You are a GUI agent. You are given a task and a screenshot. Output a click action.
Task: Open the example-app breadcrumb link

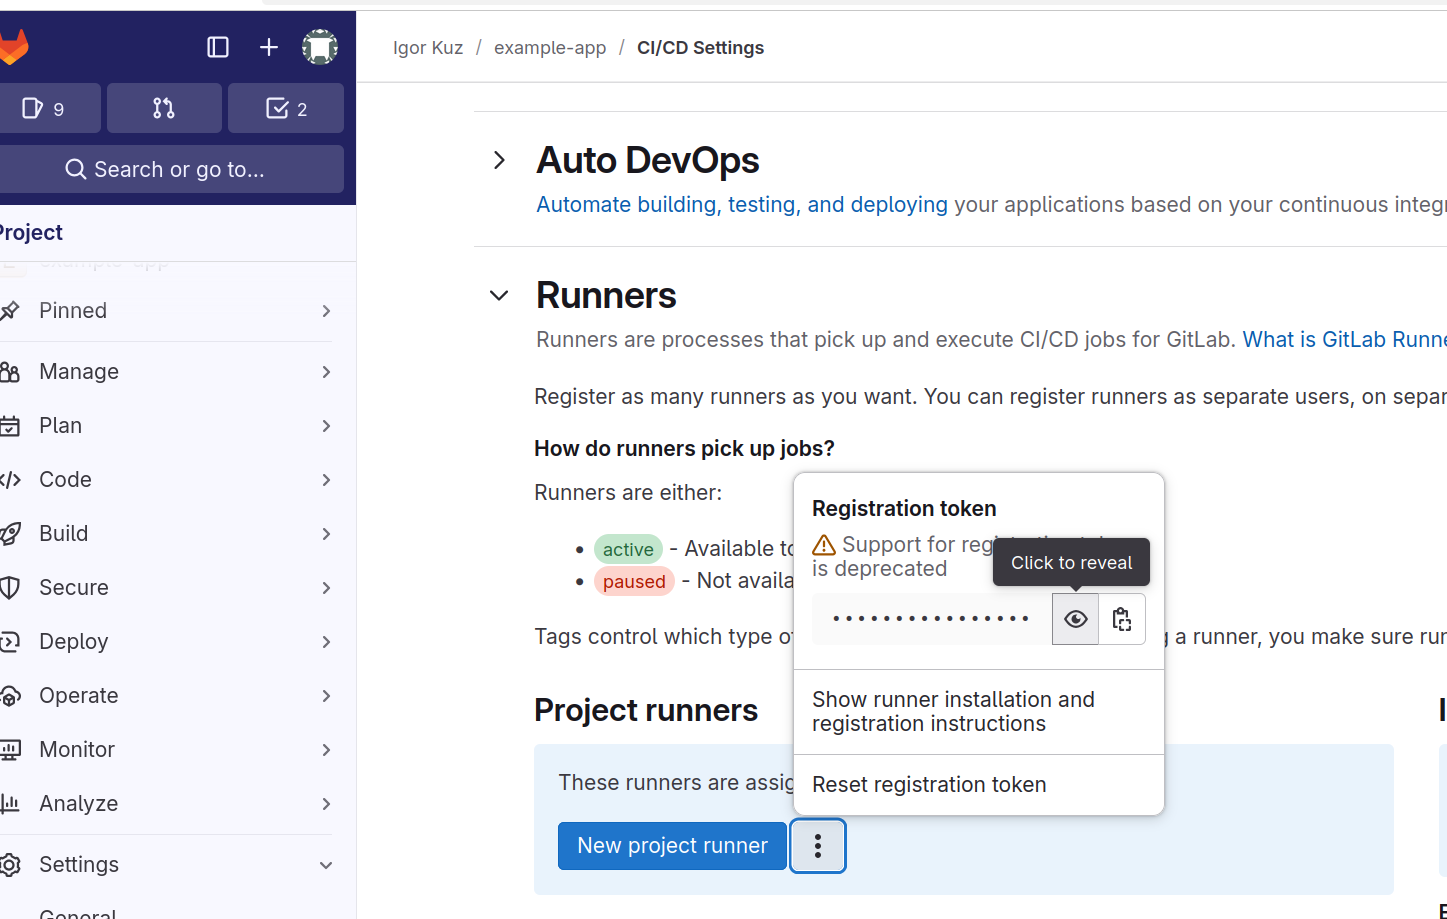point(550,48)
